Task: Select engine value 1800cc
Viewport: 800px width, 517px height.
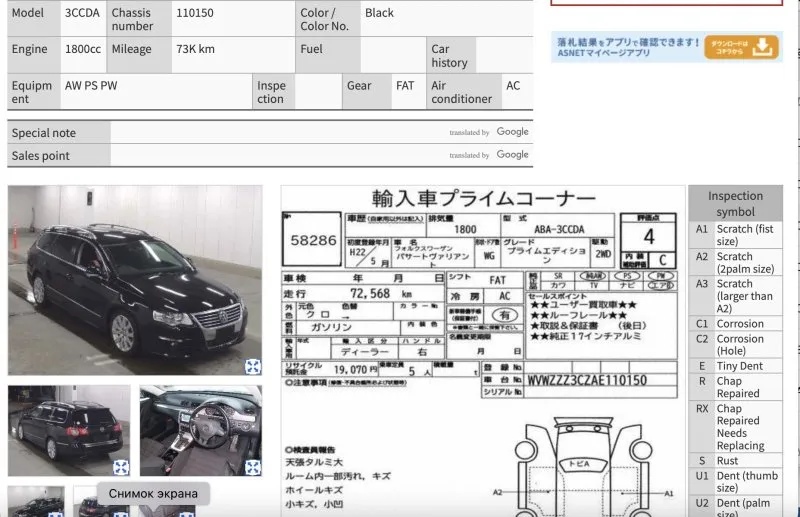Action: coord(83,49)
